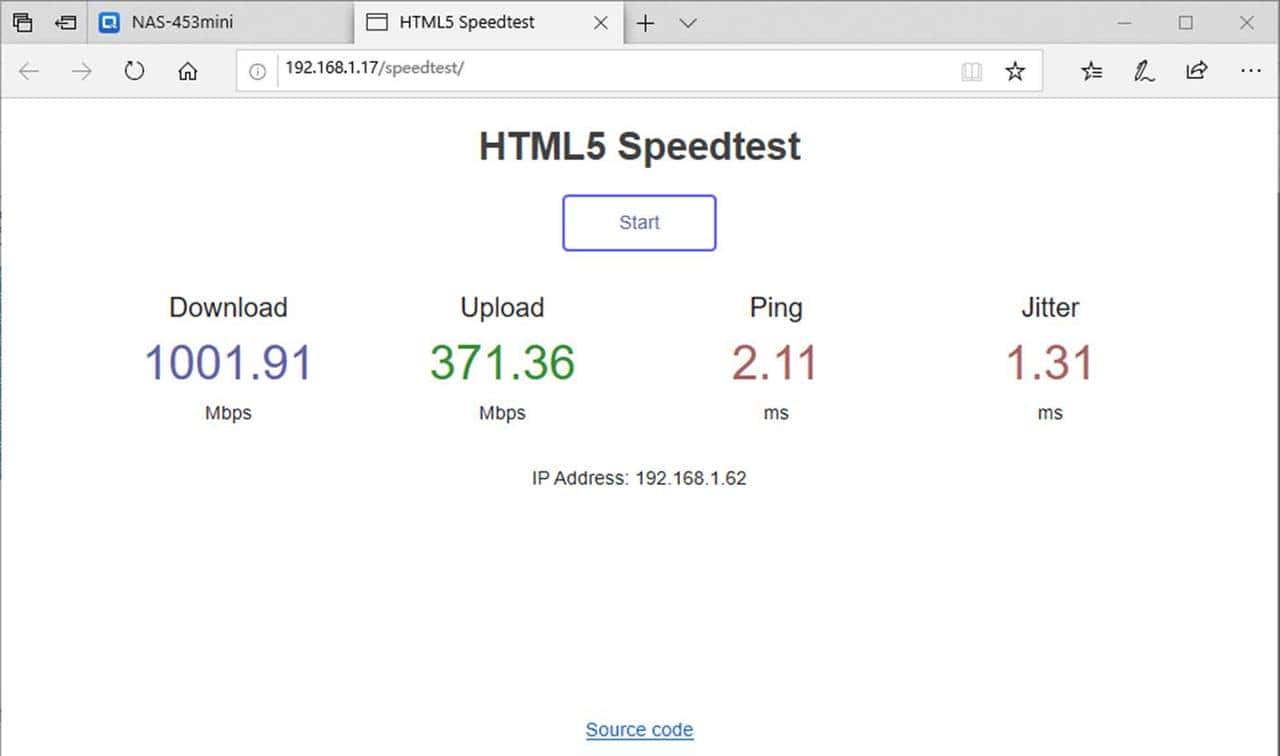Expand tab previews chevron

[x=688, y=23]
